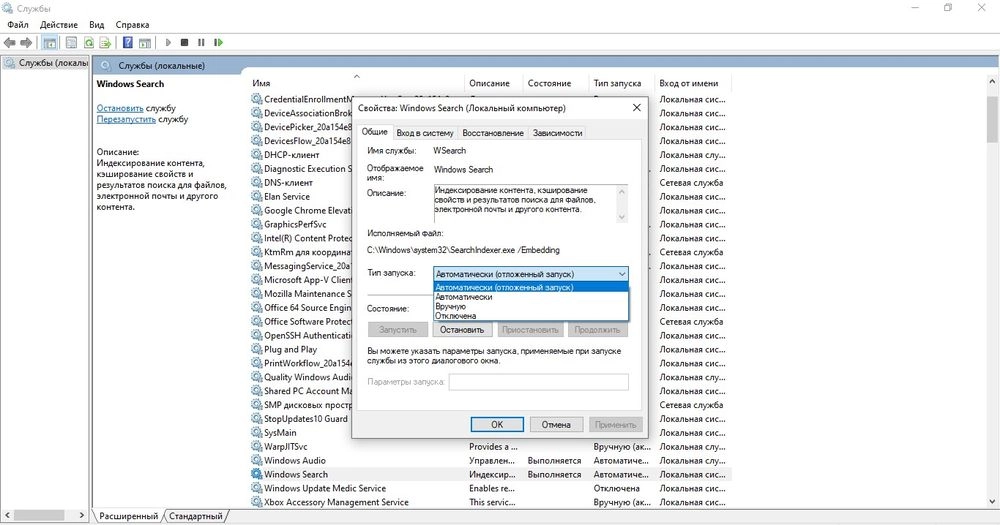Click the gear icon of Google Chrome Elevation service
1000x525 pixels.
[256, 211]
